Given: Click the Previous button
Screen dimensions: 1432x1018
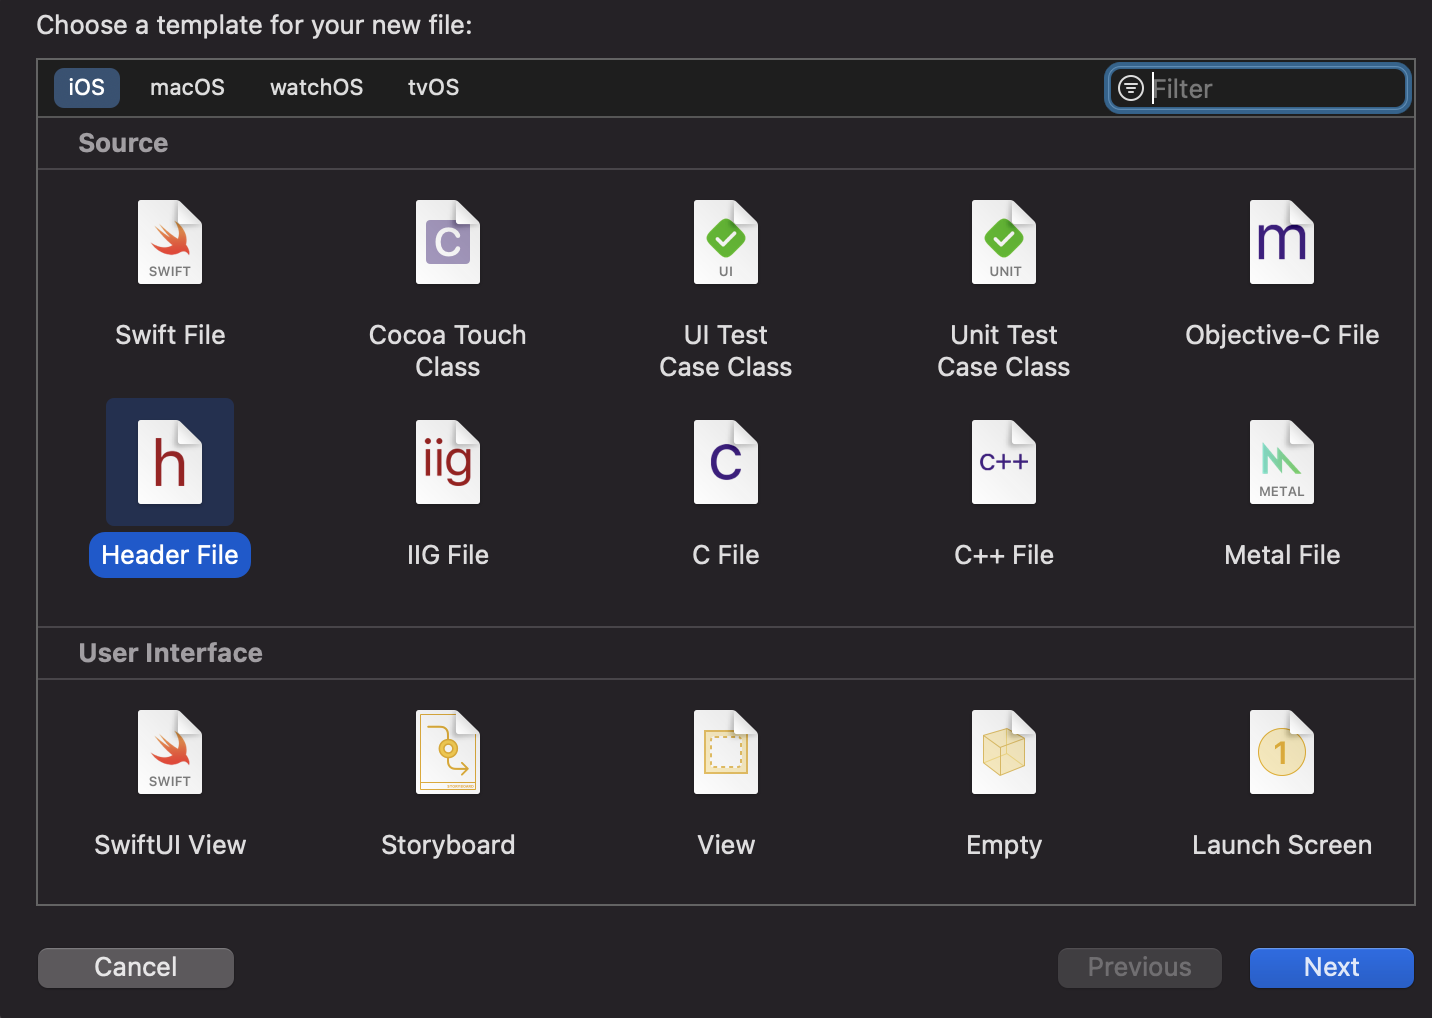Looking at the screenshot, I should pos(1140,967).
